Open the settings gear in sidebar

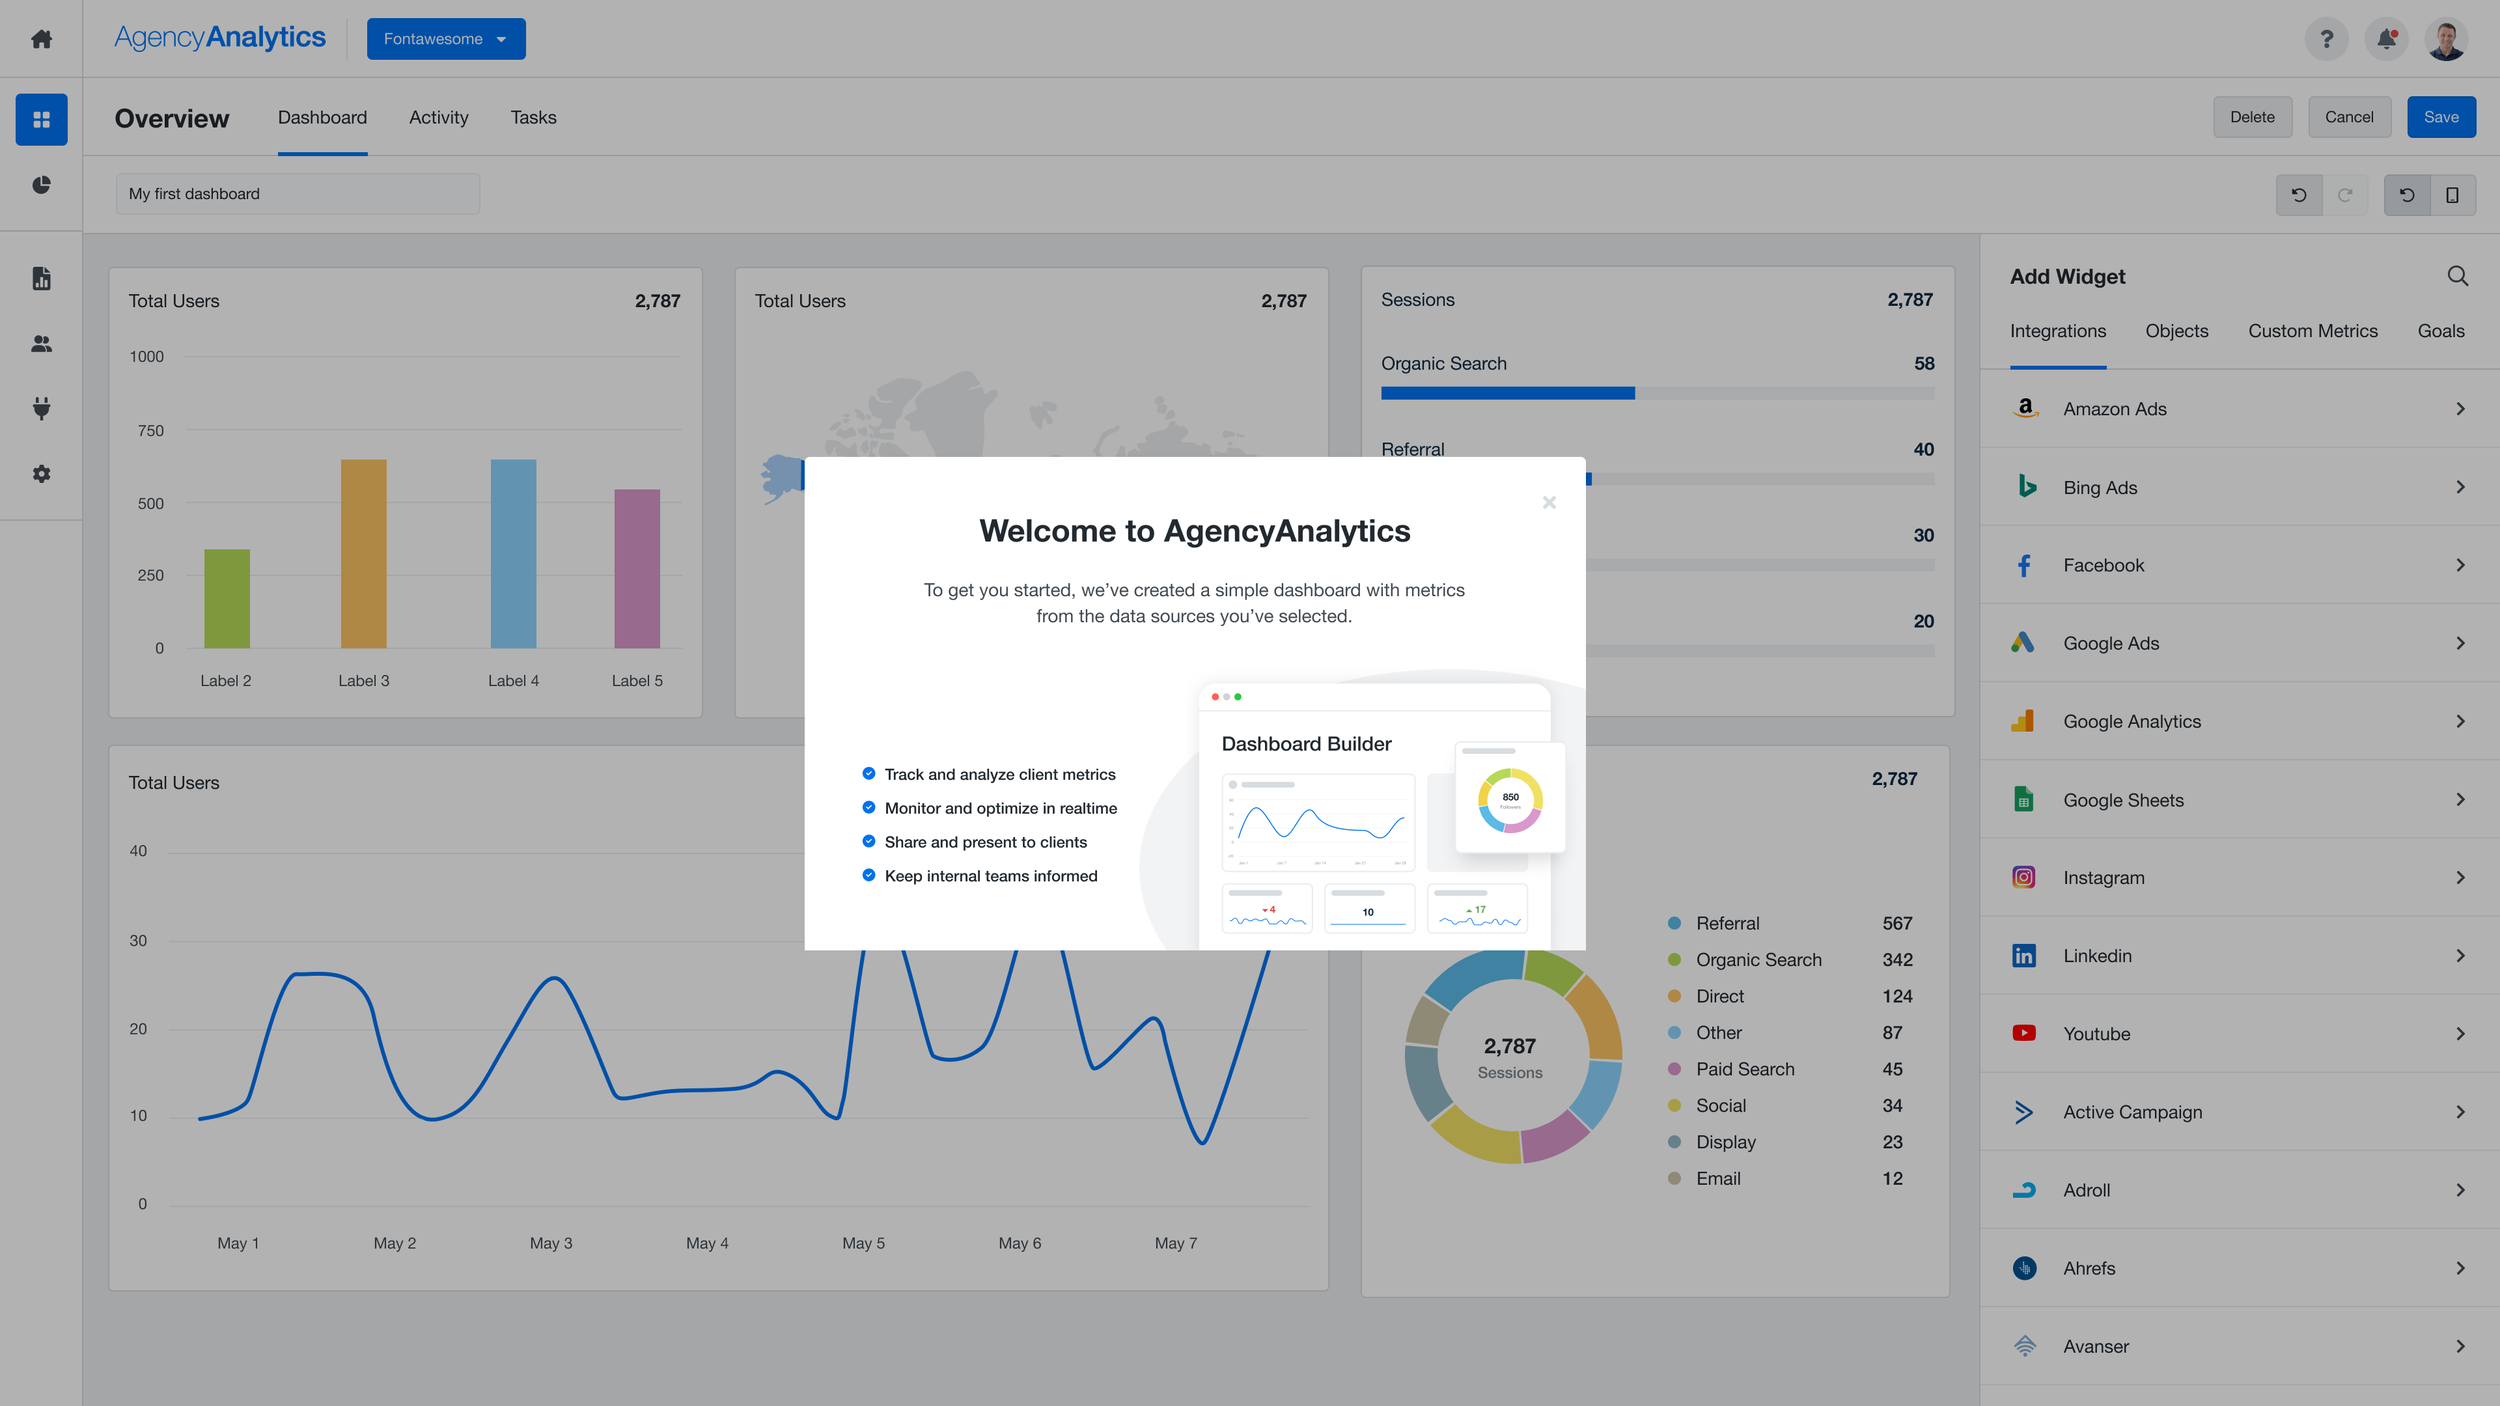[41, 474]
